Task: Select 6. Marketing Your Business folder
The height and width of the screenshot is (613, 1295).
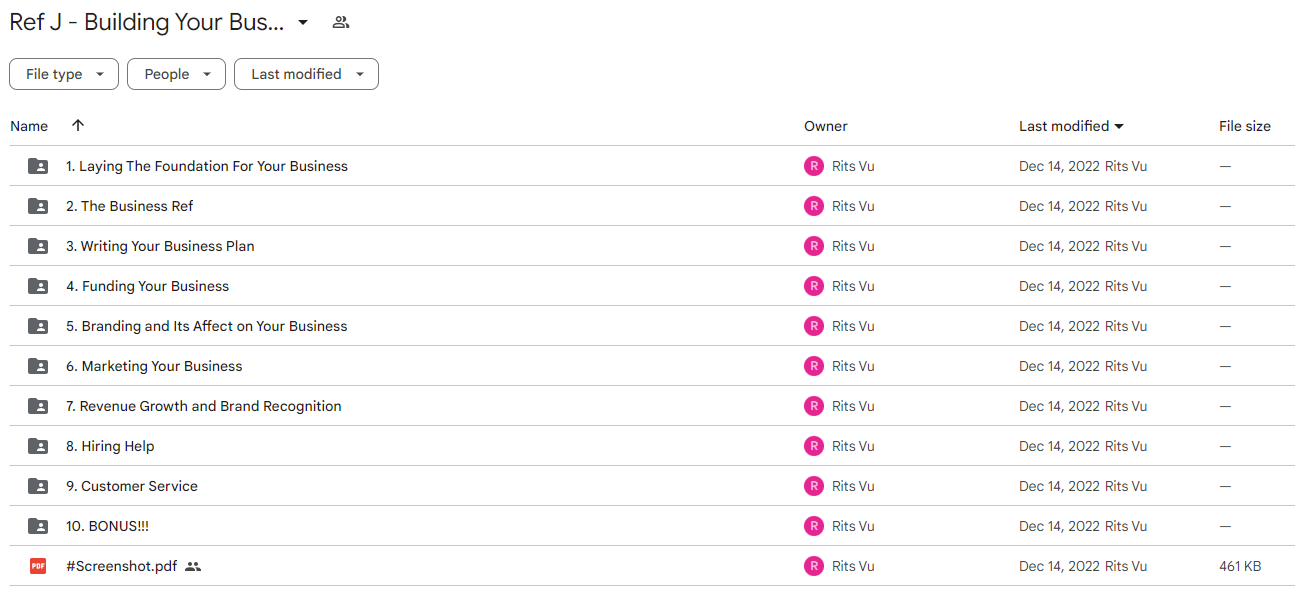Action: (x=648, y=366)
